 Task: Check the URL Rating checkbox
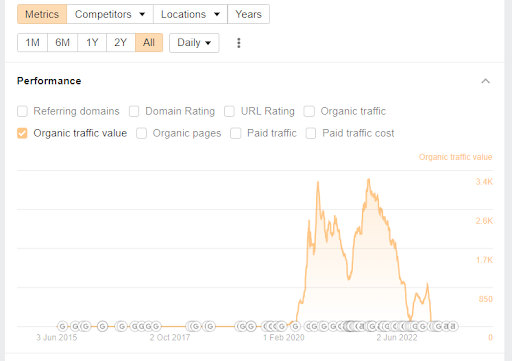coord(229,111)
